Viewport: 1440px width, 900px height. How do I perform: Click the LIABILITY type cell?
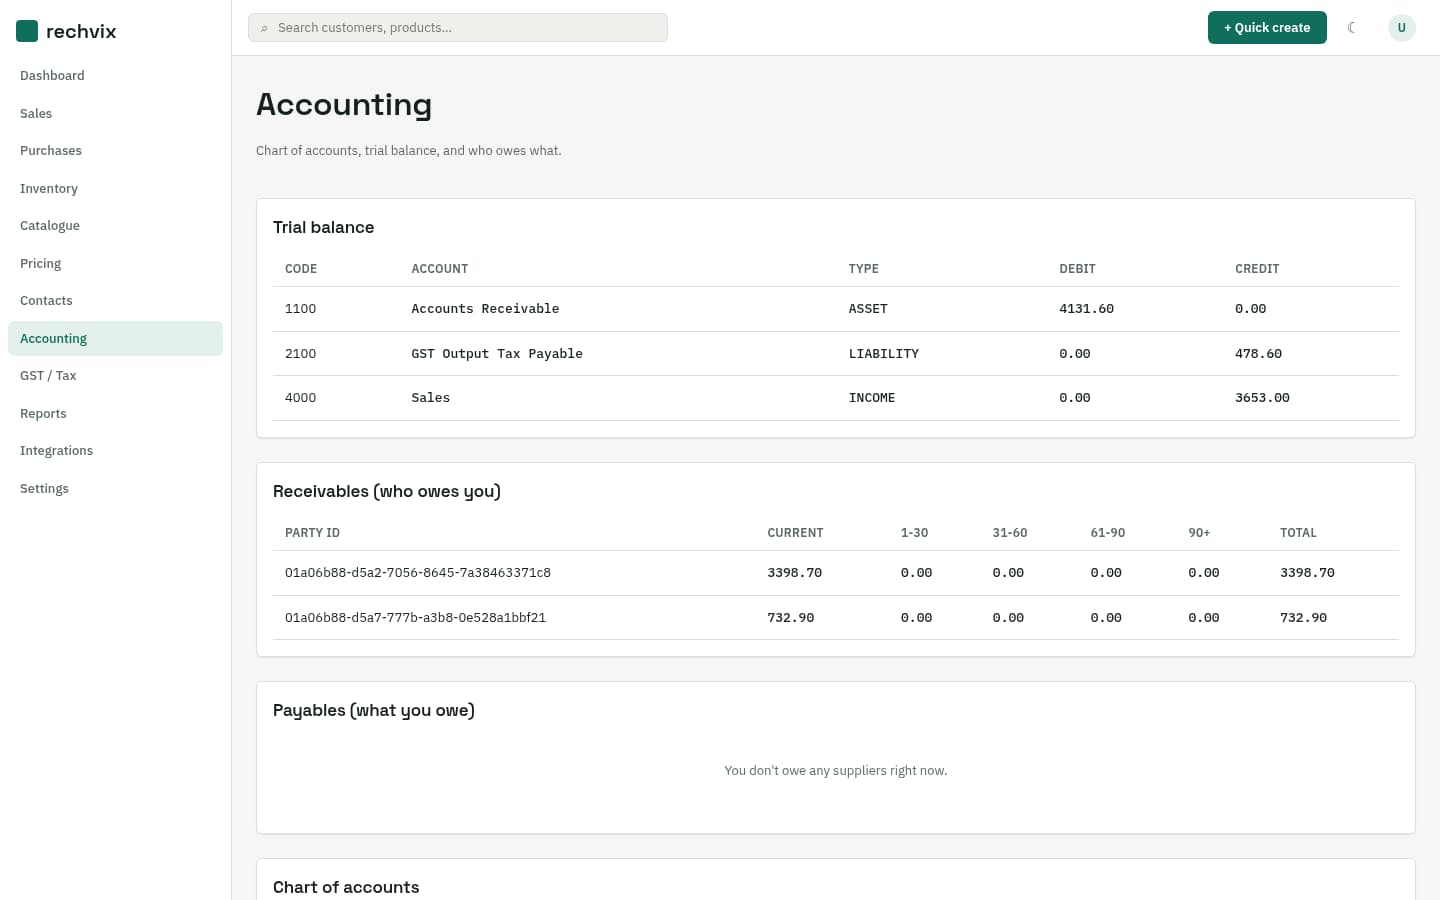(883, 354)
